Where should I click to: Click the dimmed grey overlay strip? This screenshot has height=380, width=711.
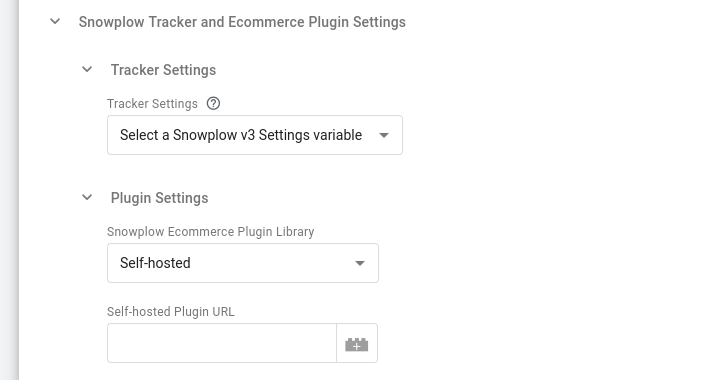click(9, 190)
